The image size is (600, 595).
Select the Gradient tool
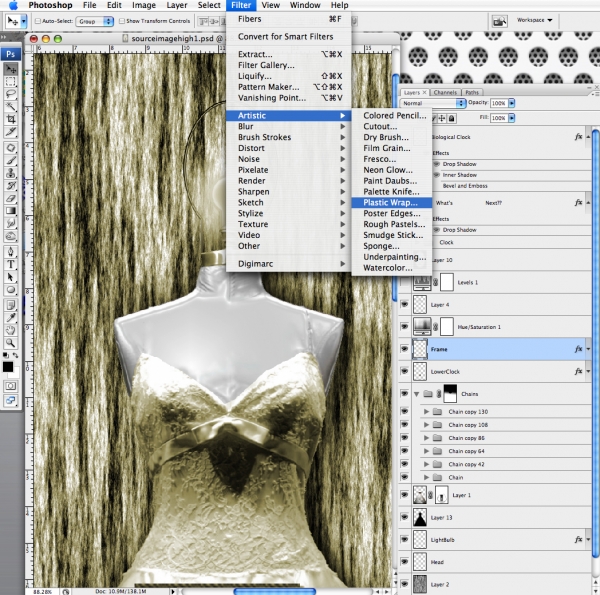point(11,210)
